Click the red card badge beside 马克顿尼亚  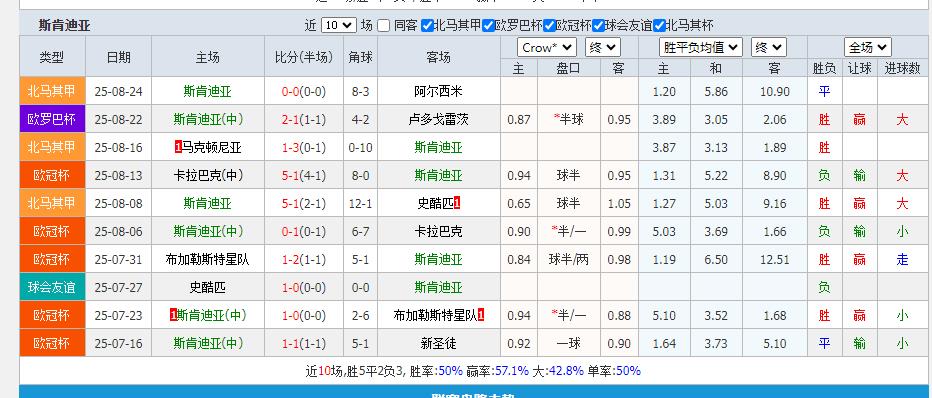point(178,147)
